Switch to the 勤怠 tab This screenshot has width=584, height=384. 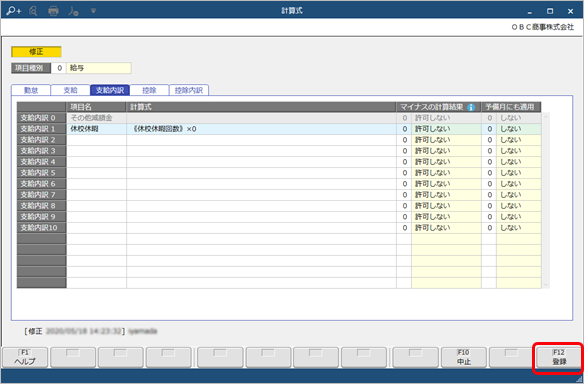click(31, 90)
